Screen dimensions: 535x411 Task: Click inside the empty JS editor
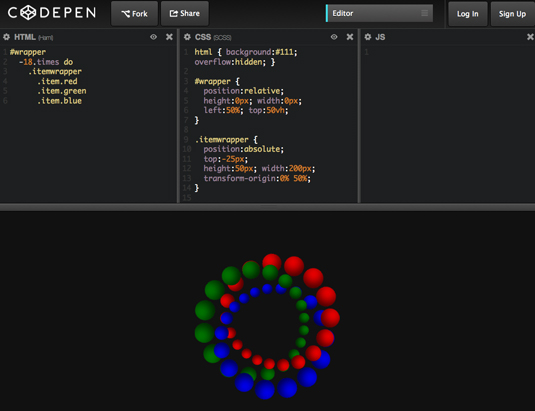click(x=448, y=124)
